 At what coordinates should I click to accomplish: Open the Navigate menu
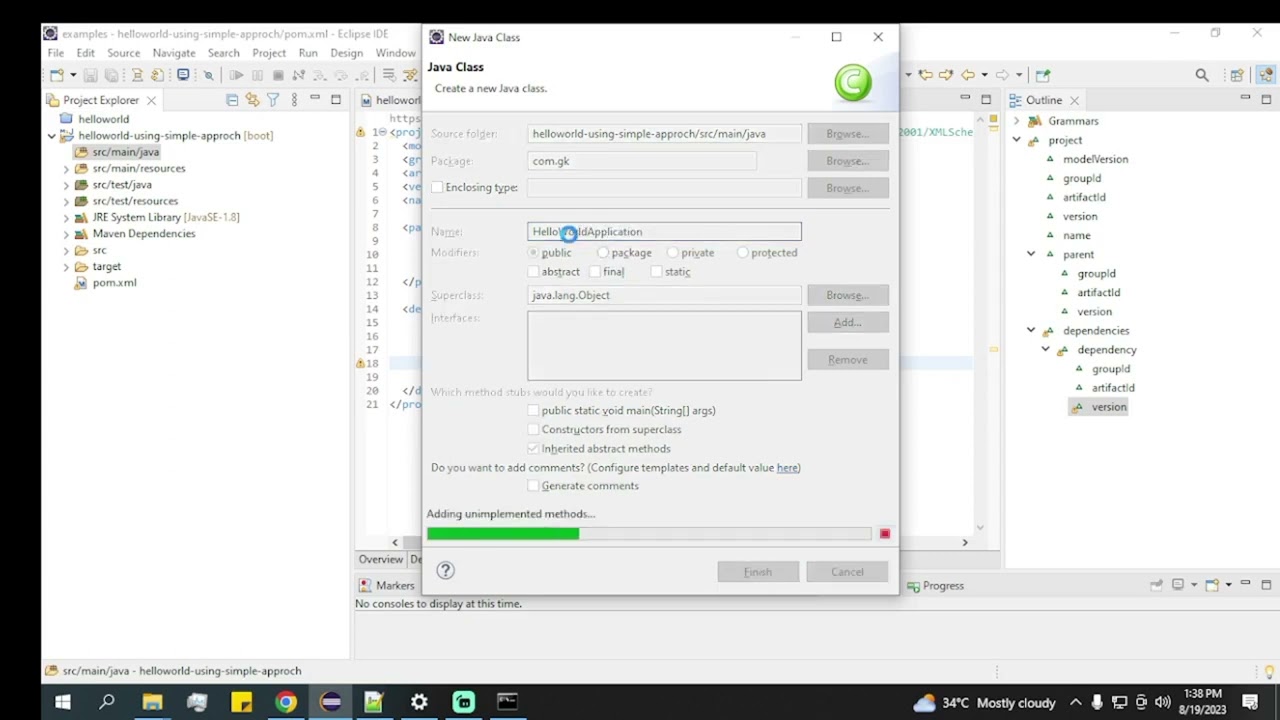pos(174,53)
